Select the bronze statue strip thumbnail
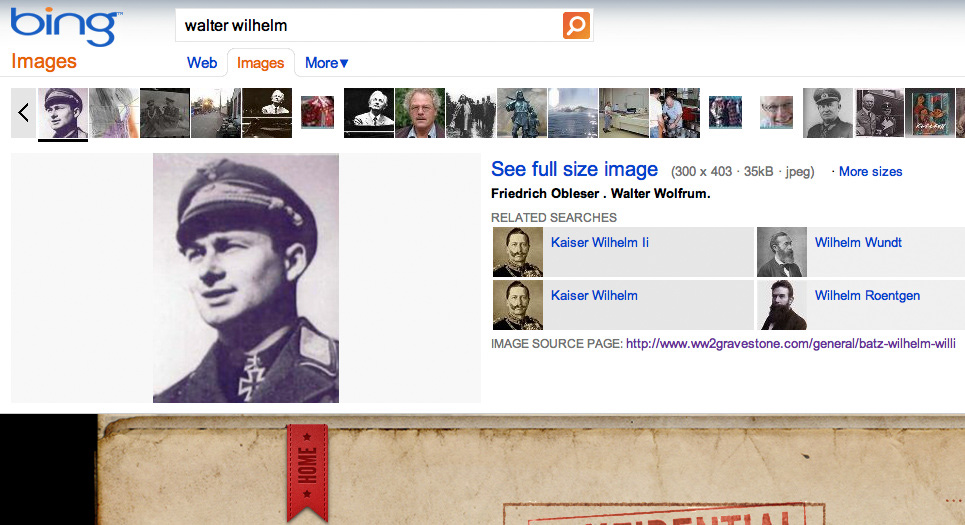Screen dimensions: 965x525 522,113
